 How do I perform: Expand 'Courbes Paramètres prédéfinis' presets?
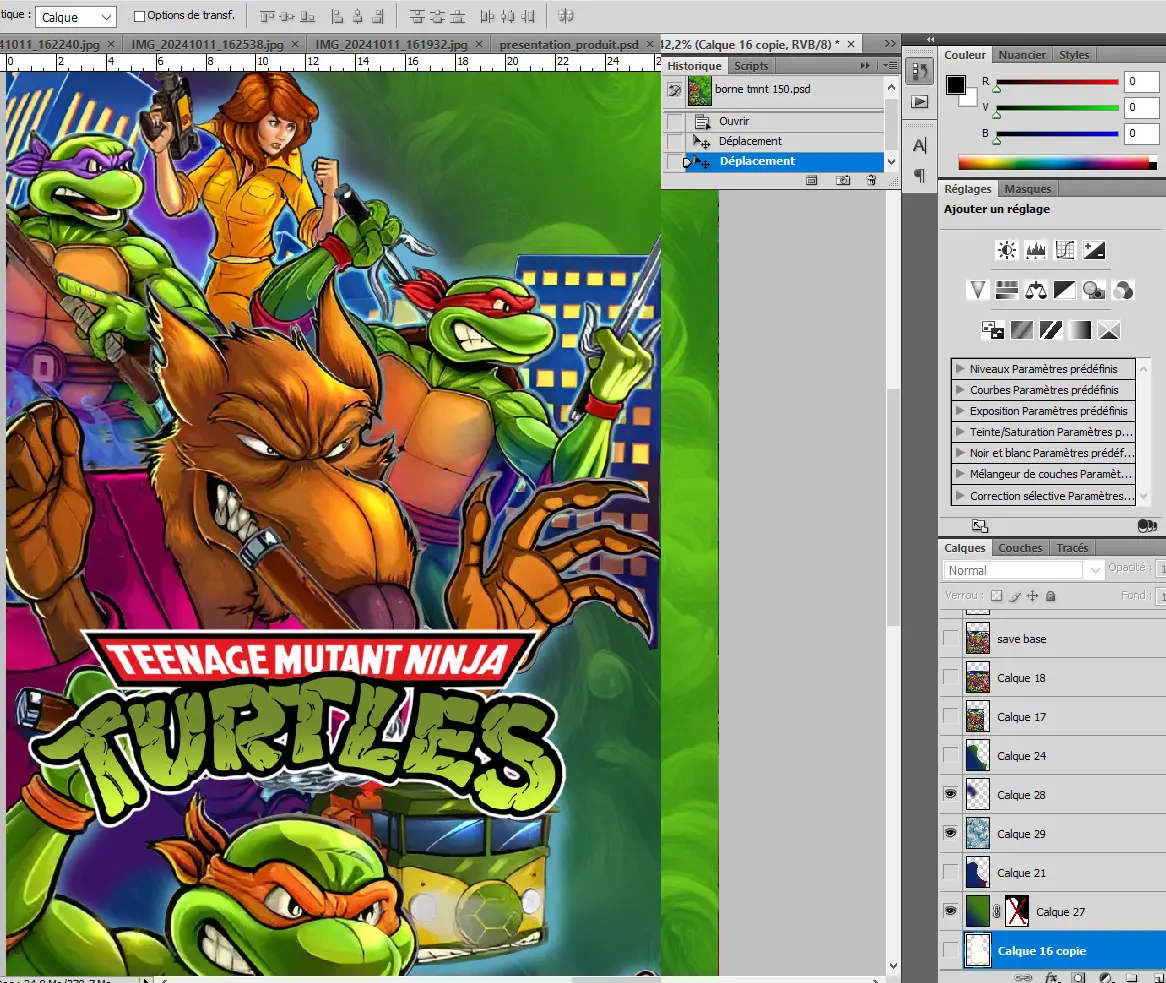click(x=960, y=389)
